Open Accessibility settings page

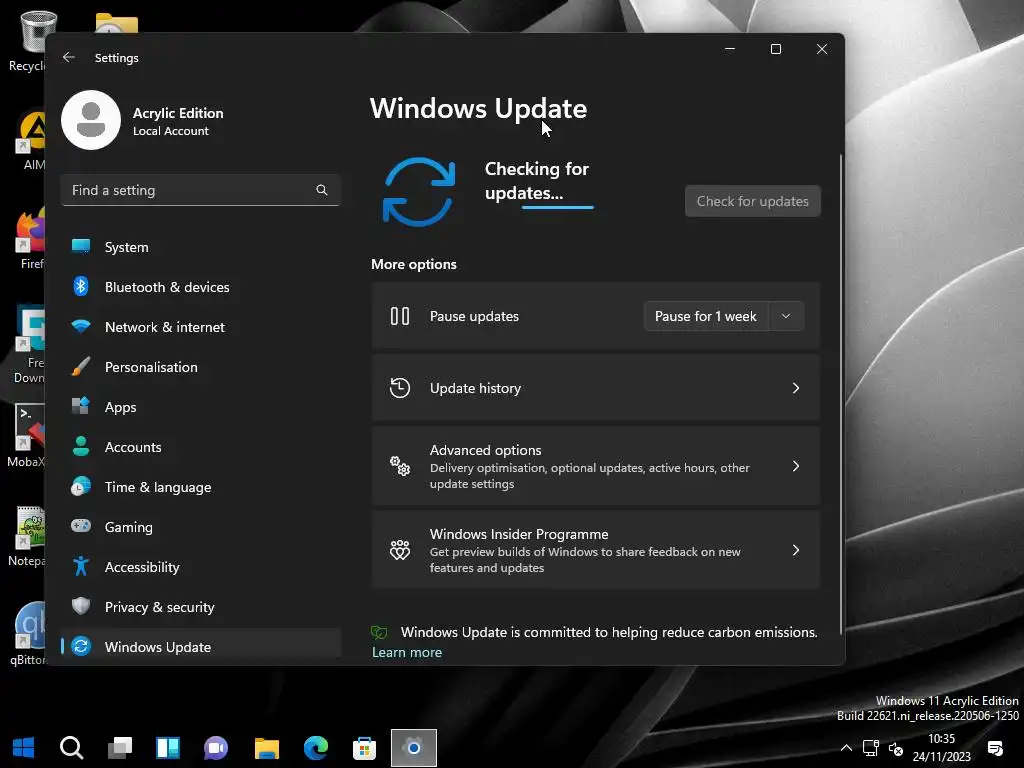(200, 567)
